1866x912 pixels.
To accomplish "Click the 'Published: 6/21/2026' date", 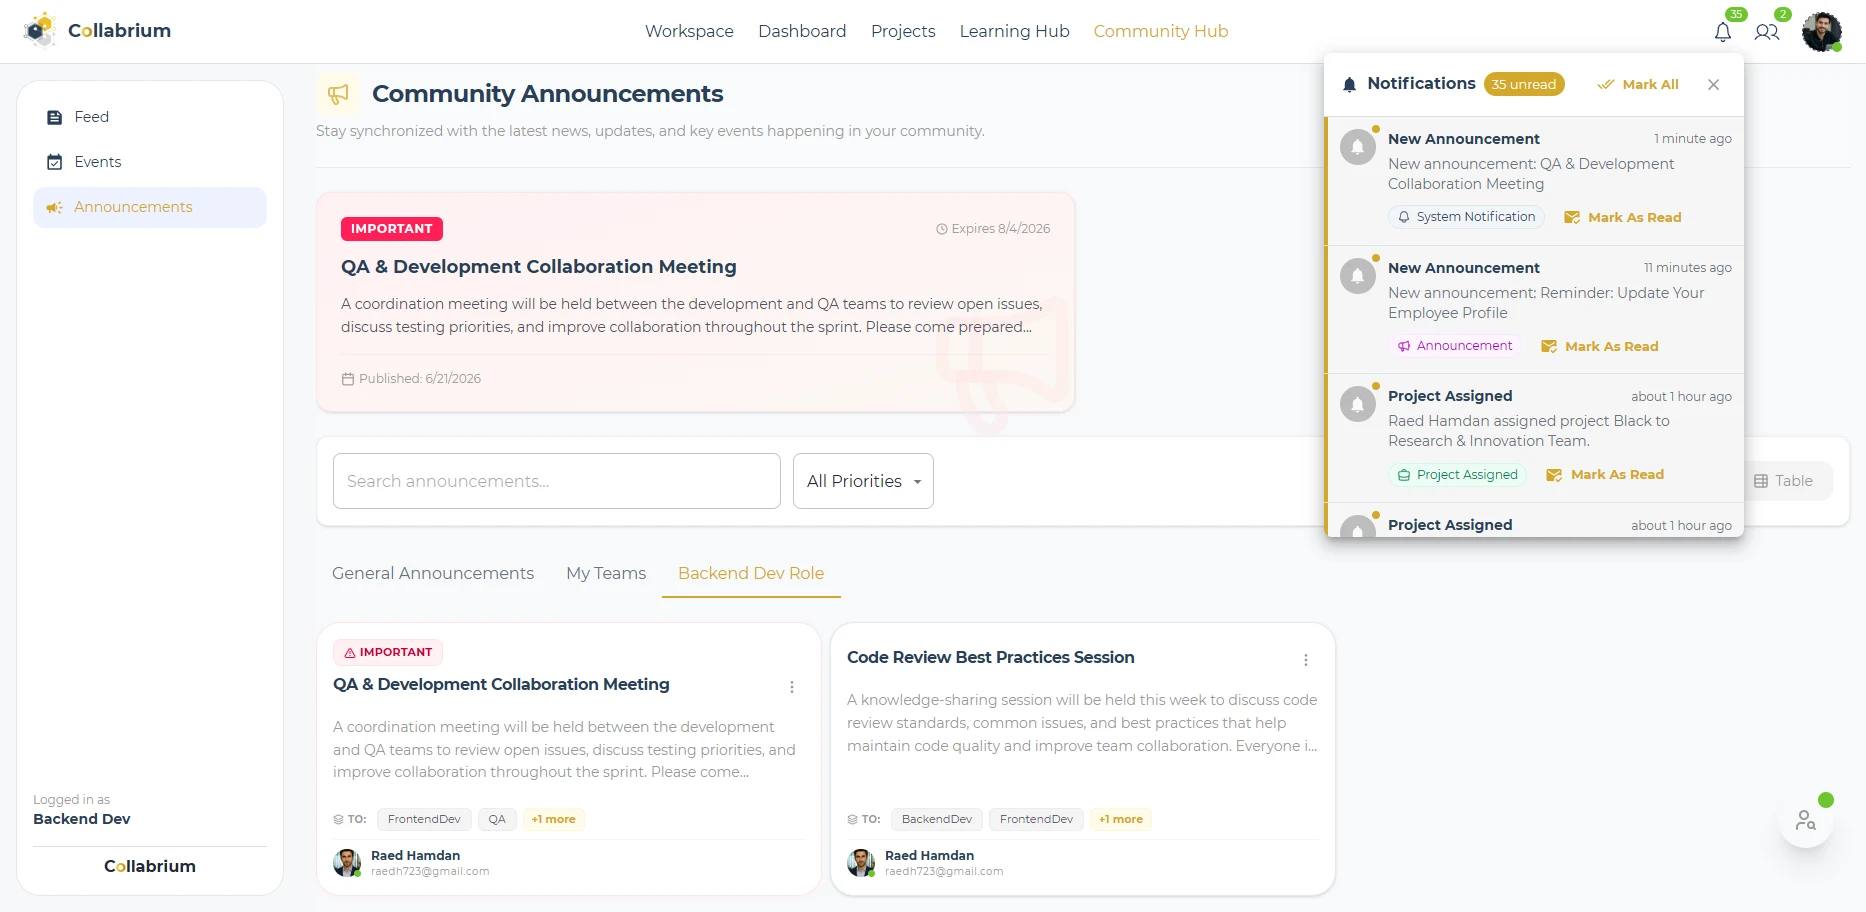I will point(411,379).
